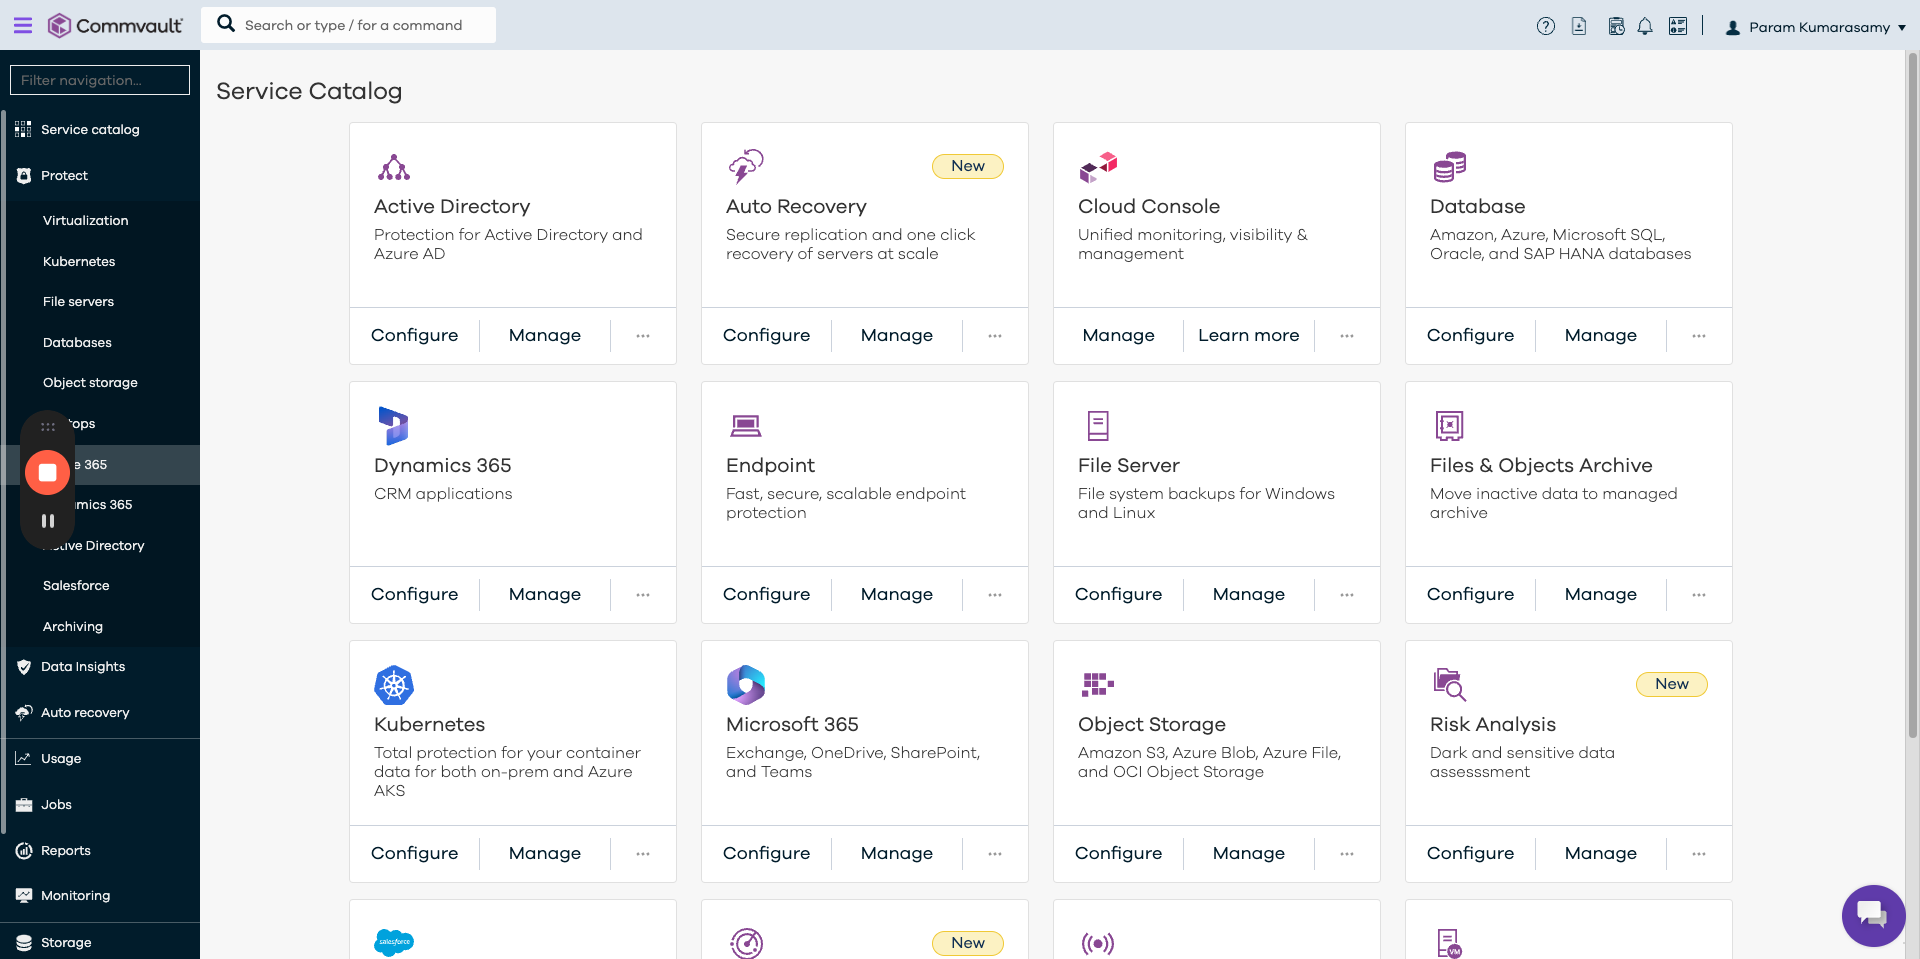
Task: Configure Endpoint
Action: tap(767, 595)
